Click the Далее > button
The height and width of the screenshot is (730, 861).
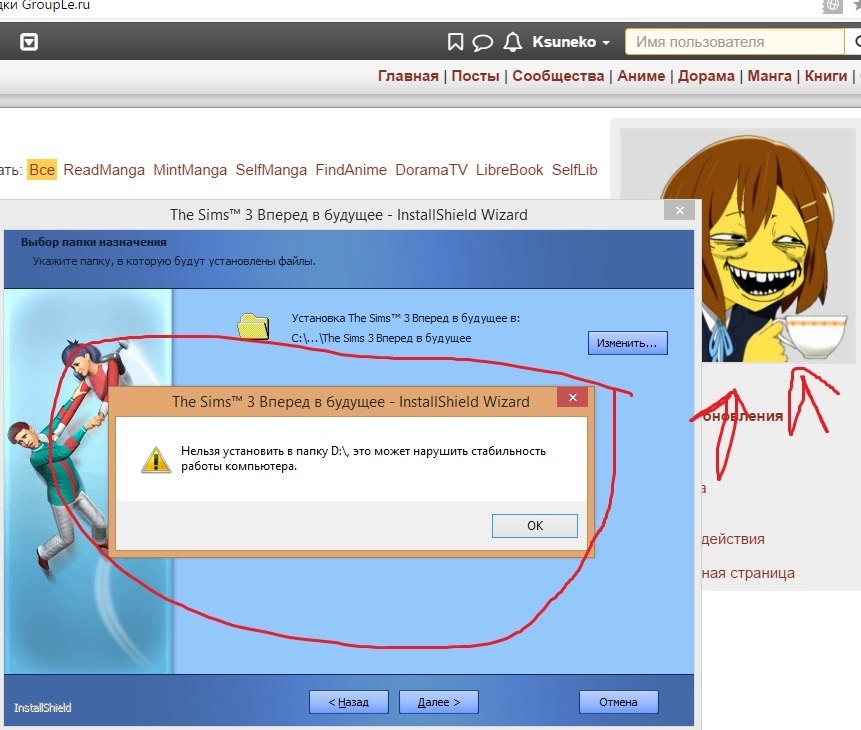(x=439, y=702)
